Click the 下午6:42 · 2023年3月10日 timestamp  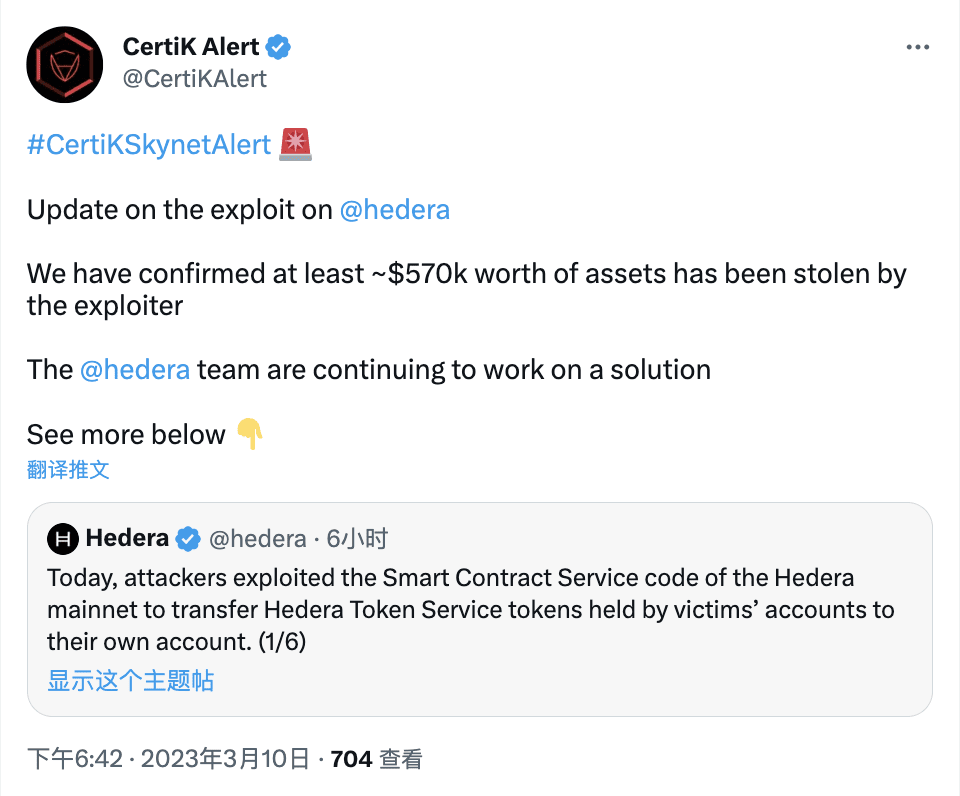(x=168, y=760)
